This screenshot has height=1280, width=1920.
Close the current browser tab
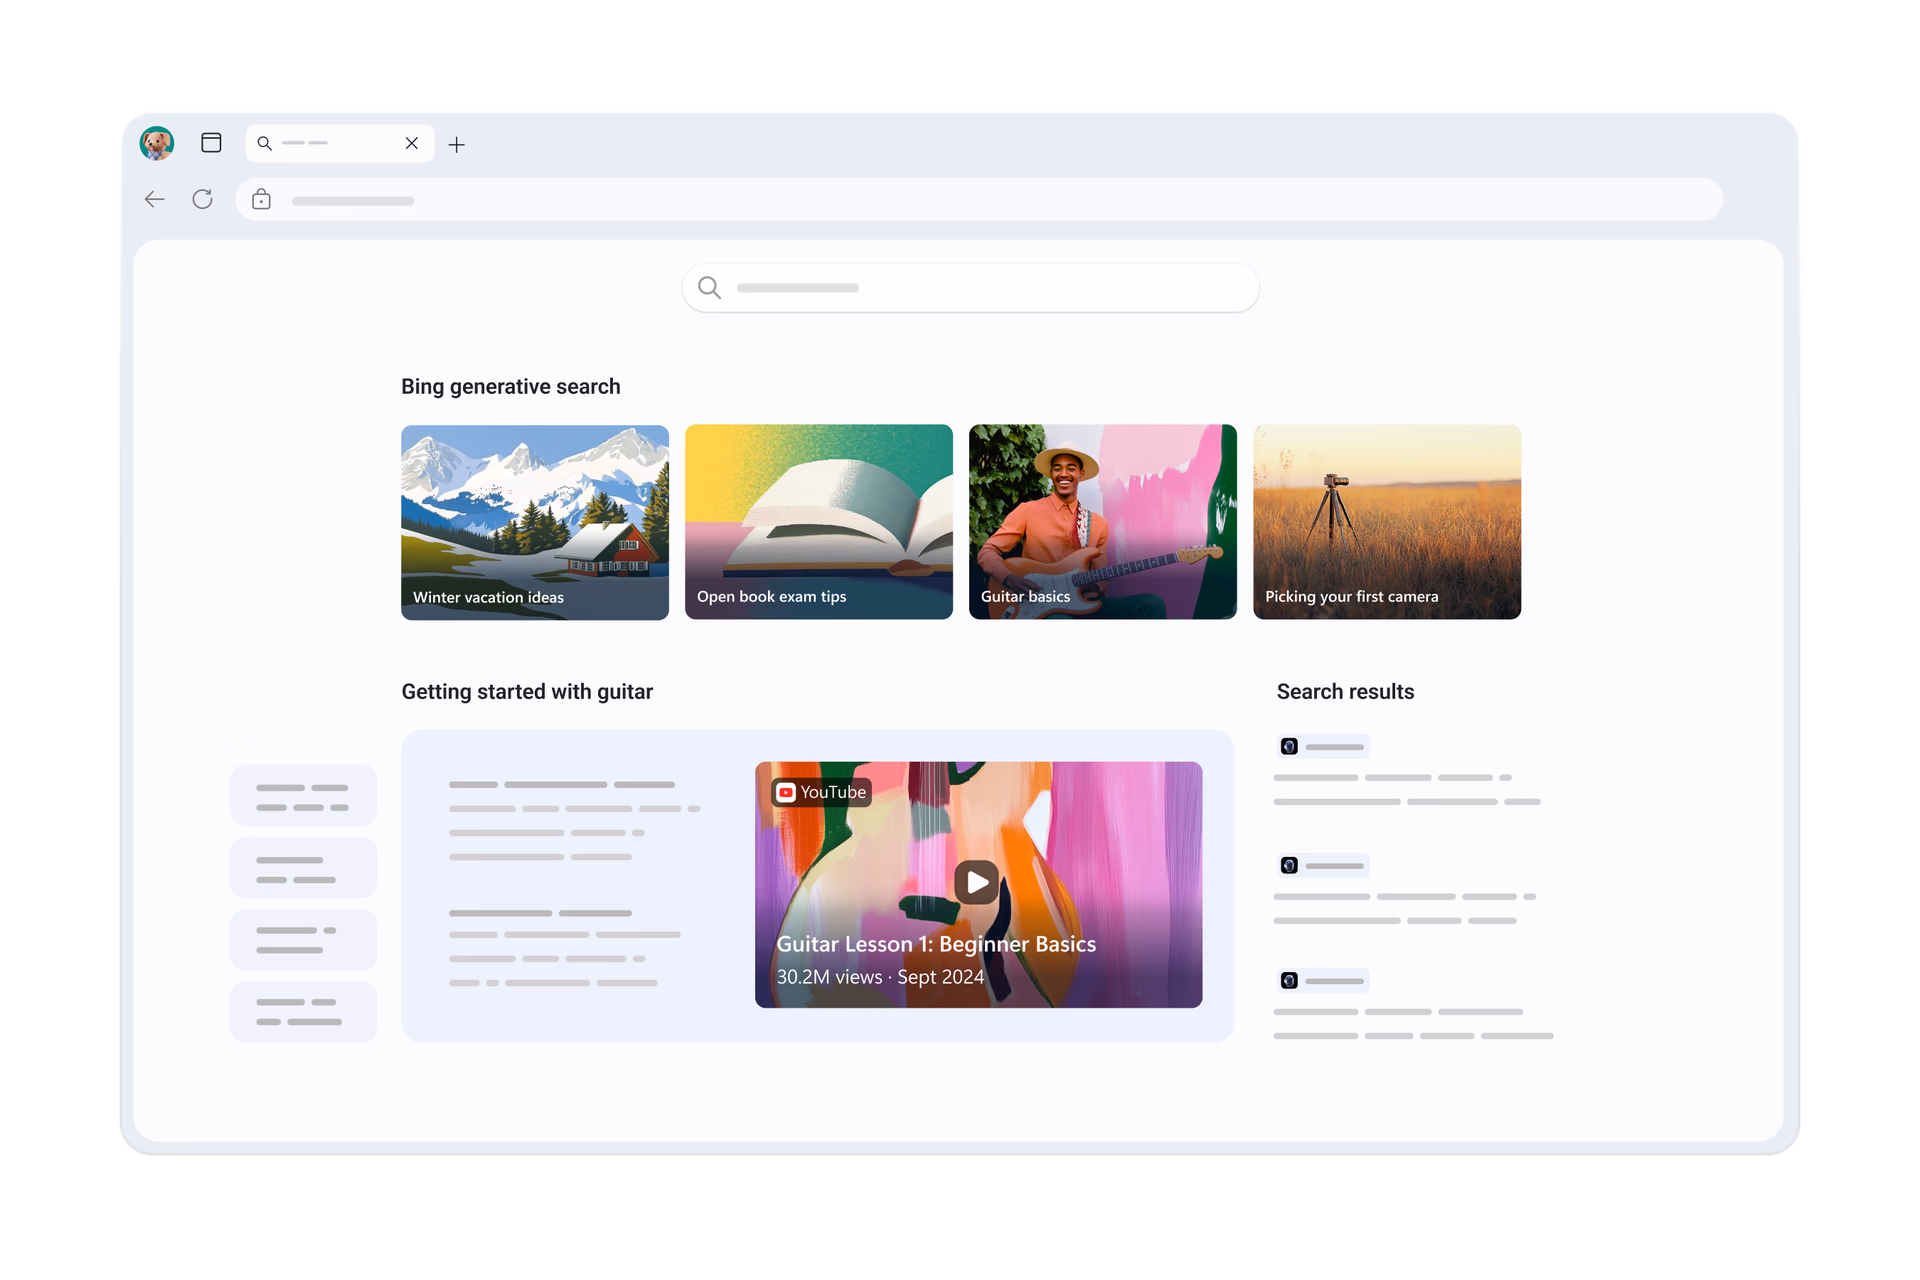[x=412, y=143]
